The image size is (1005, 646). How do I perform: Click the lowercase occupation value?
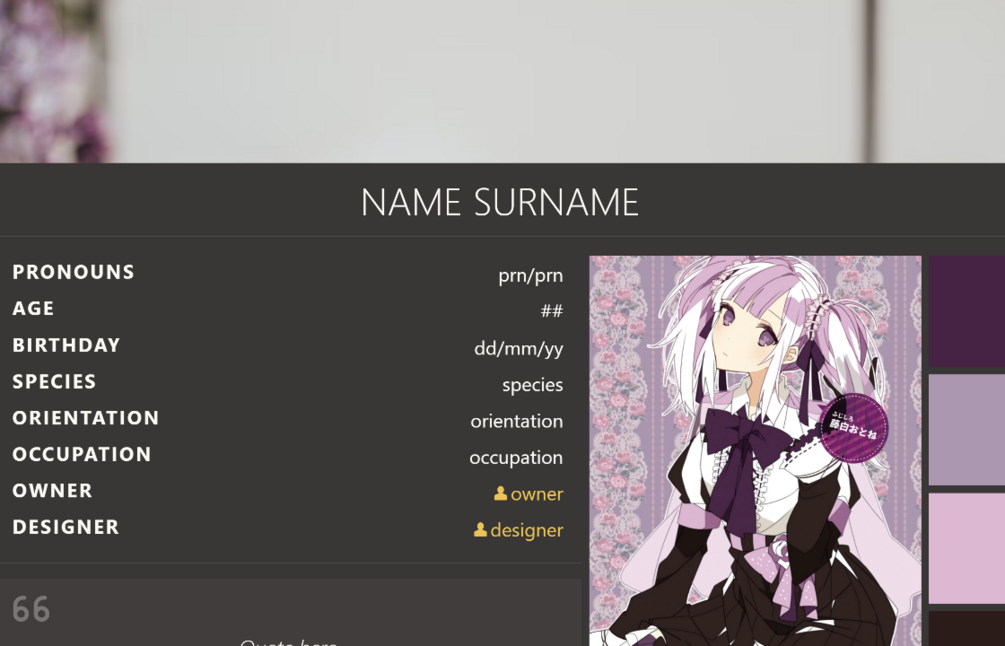516,458
